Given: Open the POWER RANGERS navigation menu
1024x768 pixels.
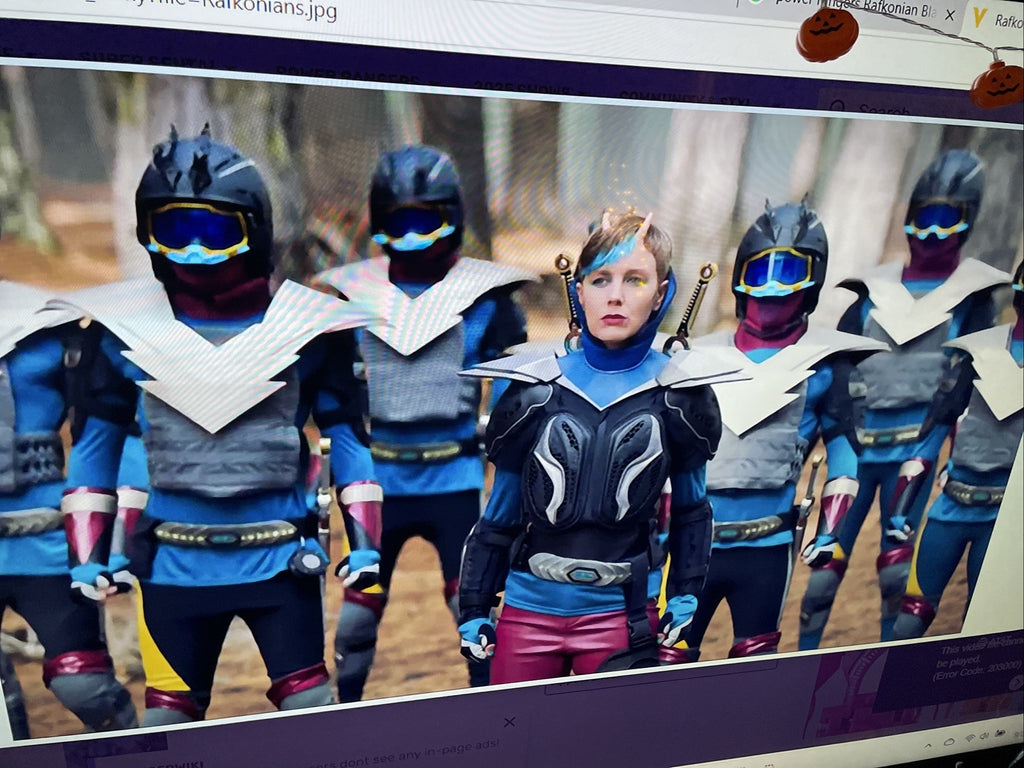Looking at the screenshot, I should click(x=347, y=77).
